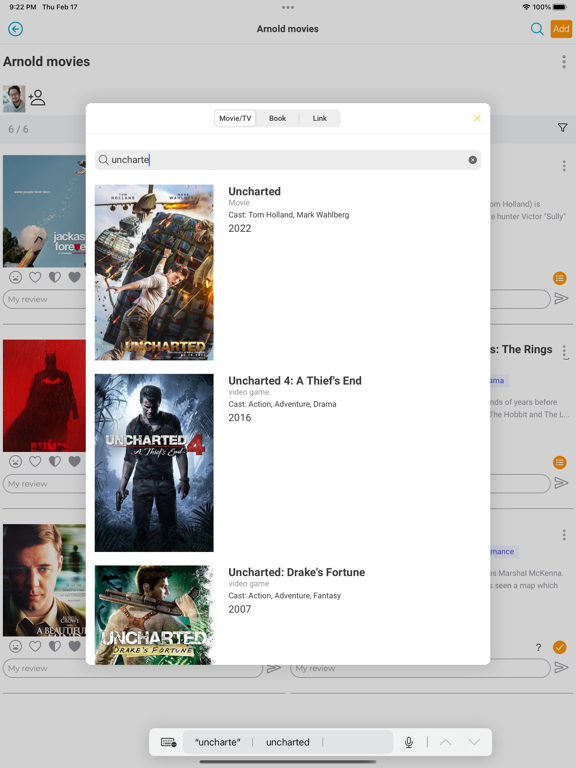The height and width of the screenshot is (768, 576).
Task: Rate Jackass Forever with sad face
Action: coord(16,277)
